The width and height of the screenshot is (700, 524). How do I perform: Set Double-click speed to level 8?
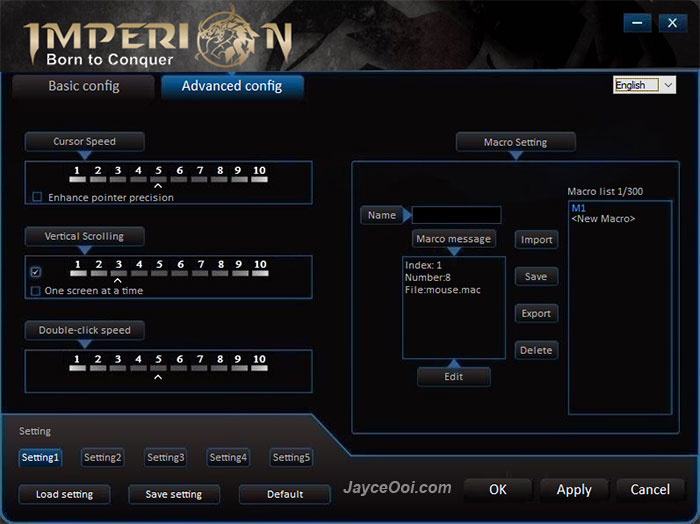tap(220, 363)
